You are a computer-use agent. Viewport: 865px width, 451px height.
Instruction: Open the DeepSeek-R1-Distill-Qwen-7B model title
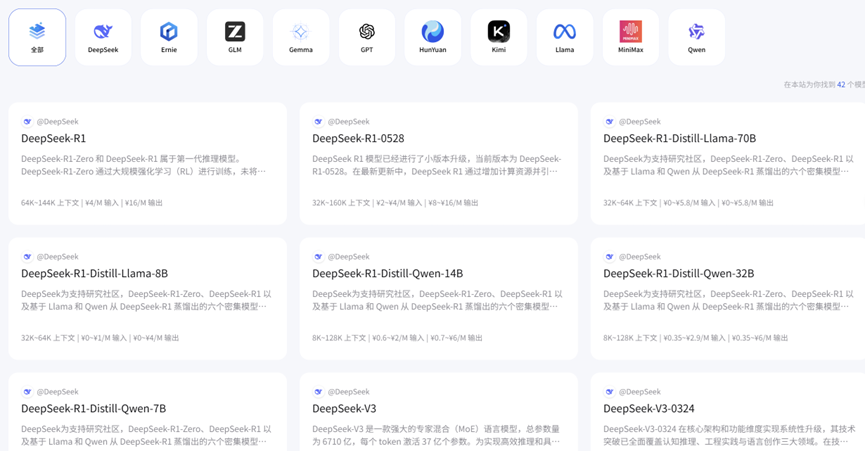[x=93, y=409]
